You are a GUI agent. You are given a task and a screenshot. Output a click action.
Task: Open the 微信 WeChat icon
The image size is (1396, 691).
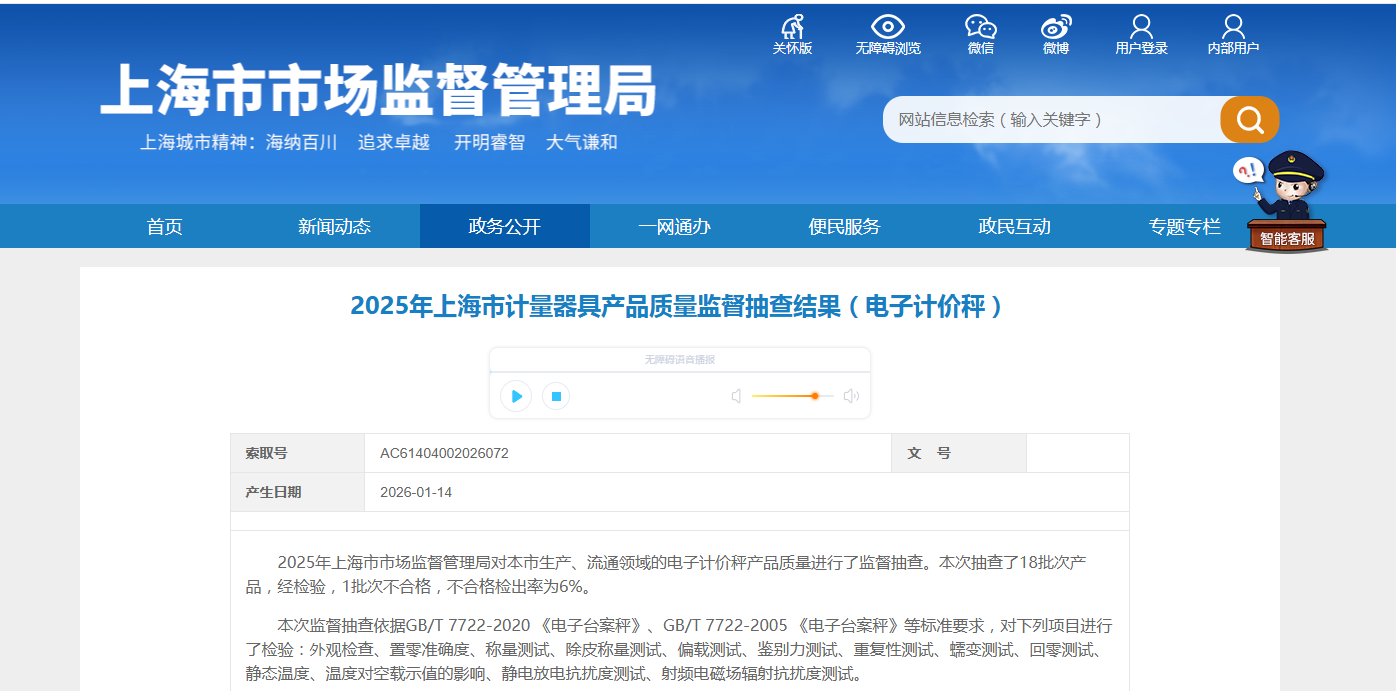[980, 34]
